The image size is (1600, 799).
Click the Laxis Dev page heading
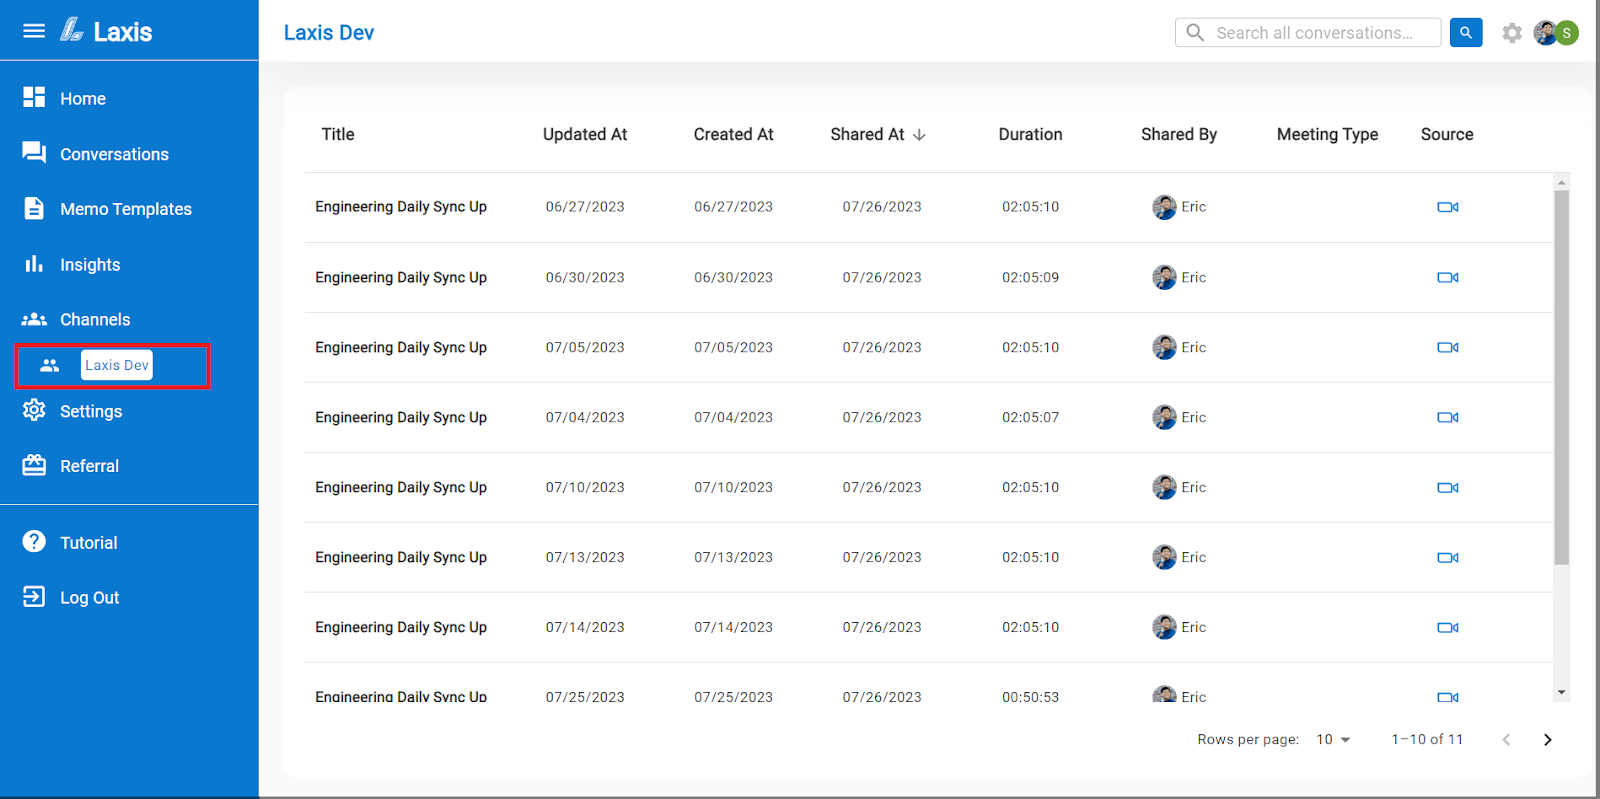click(x=329, y=33)
